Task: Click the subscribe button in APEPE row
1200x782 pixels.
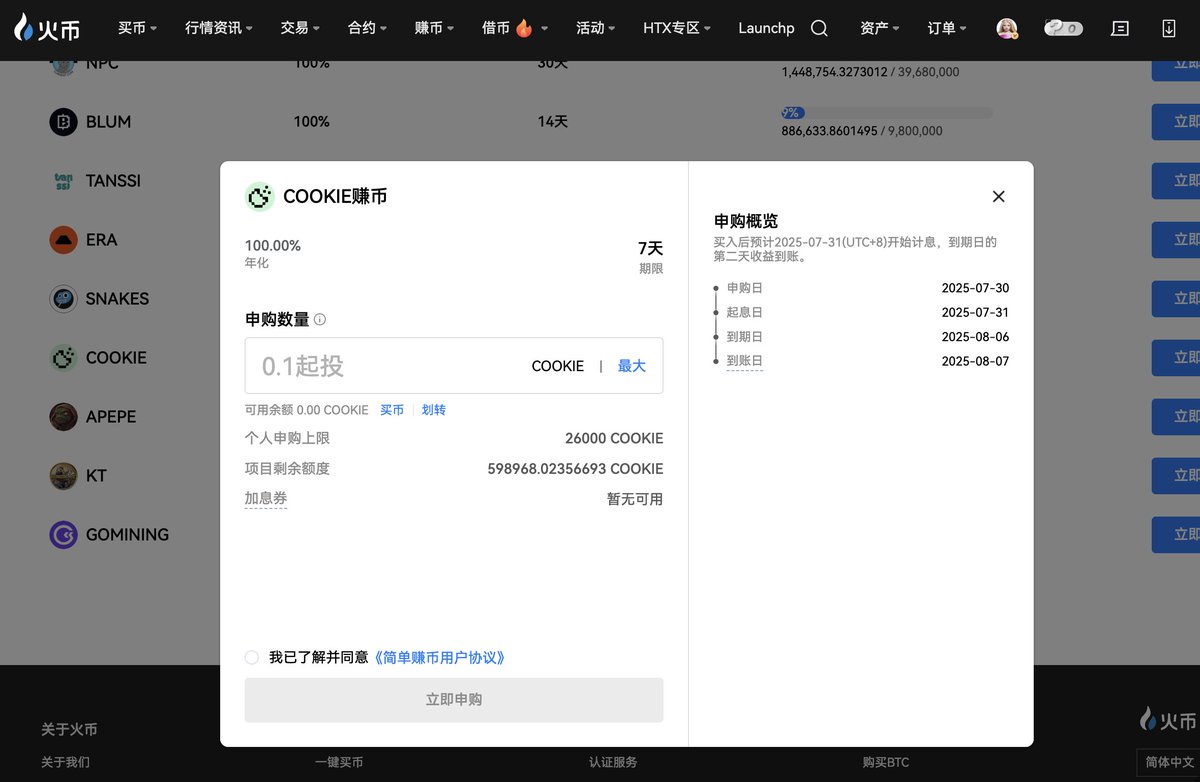Action: click(x=1176, y=417)
